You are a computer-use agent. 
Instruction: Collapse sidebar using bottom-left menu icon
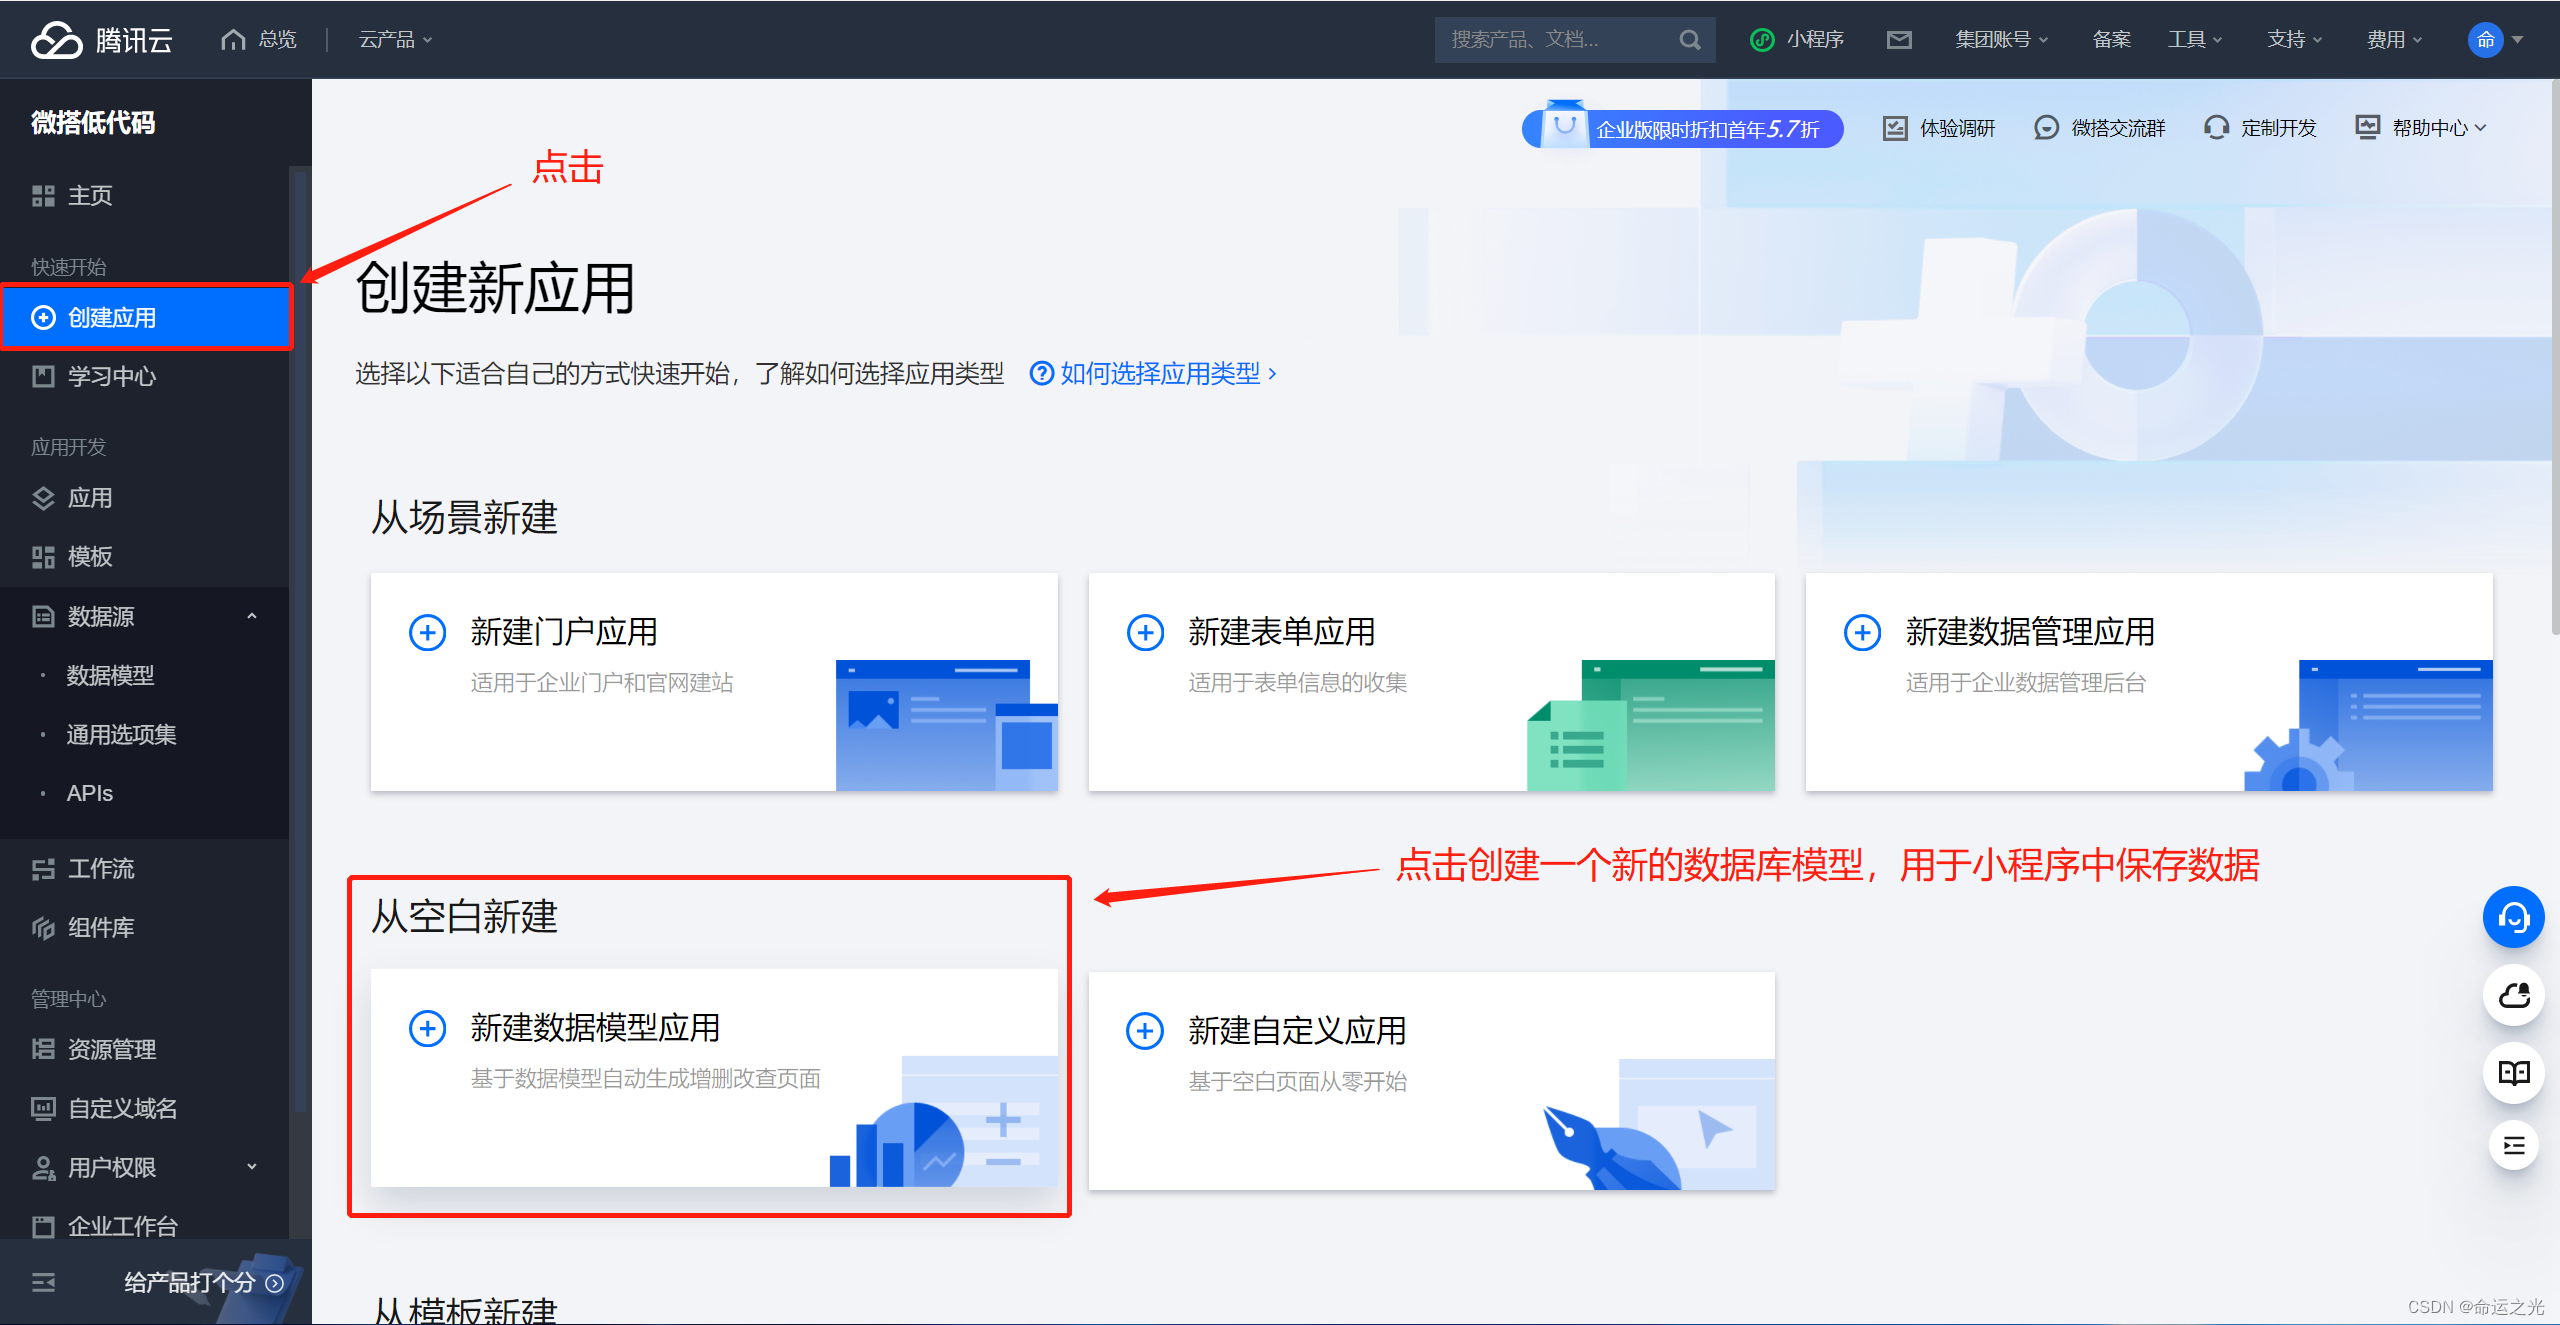pyautogui.click(x=43, y=1282)
